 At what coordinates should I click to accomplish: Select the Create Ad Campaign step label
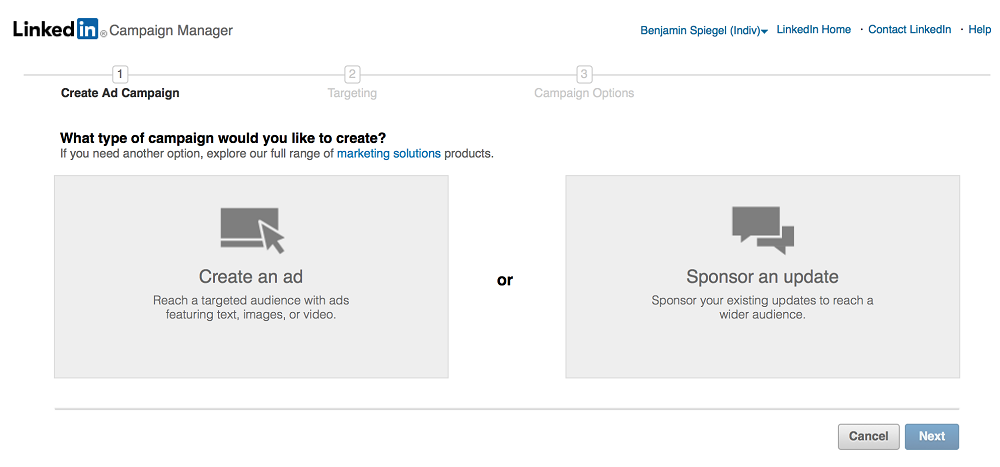tap(120, 93)
